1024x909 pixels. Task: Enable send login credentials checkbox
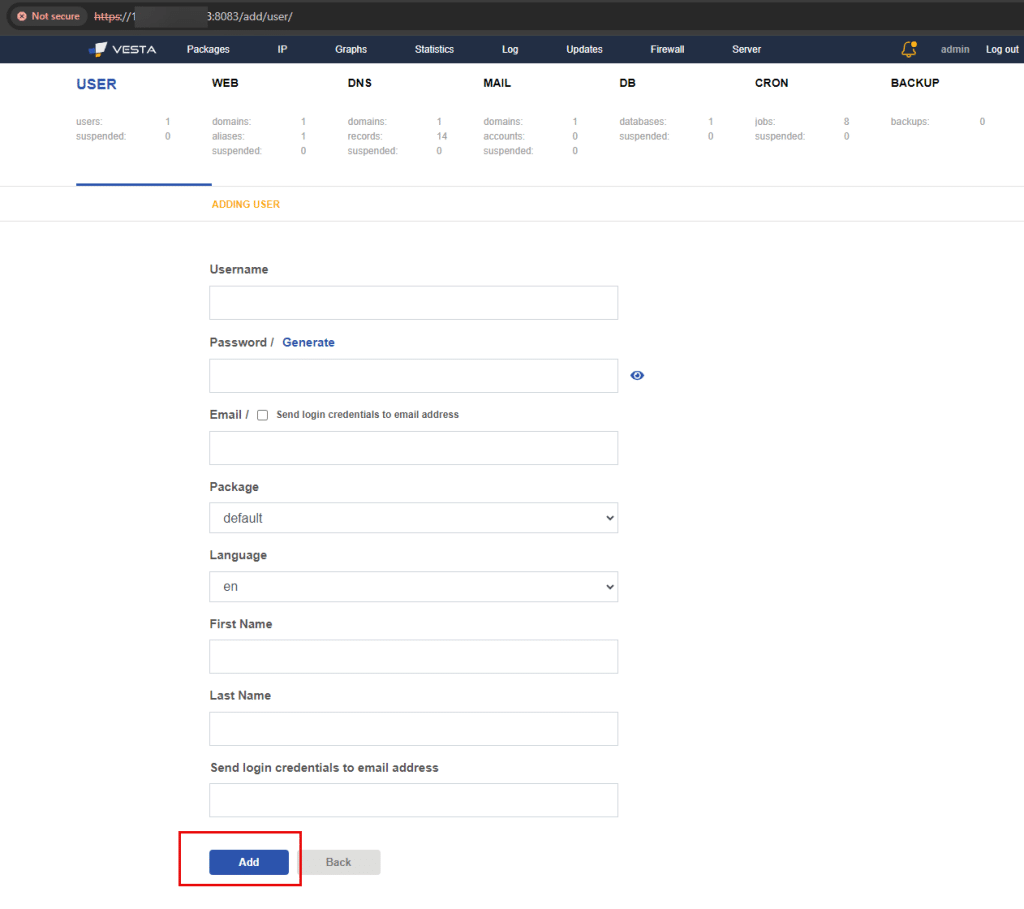tap(263, 415)
